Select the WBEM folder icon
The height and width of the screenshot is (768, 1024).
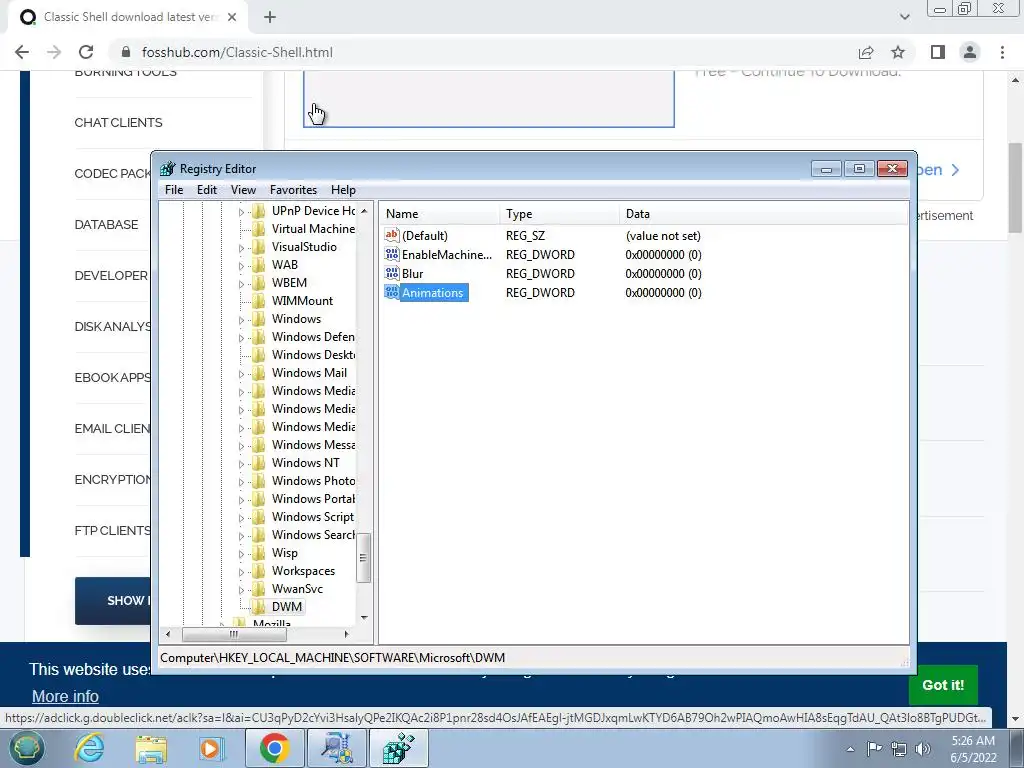coord(259,283)
